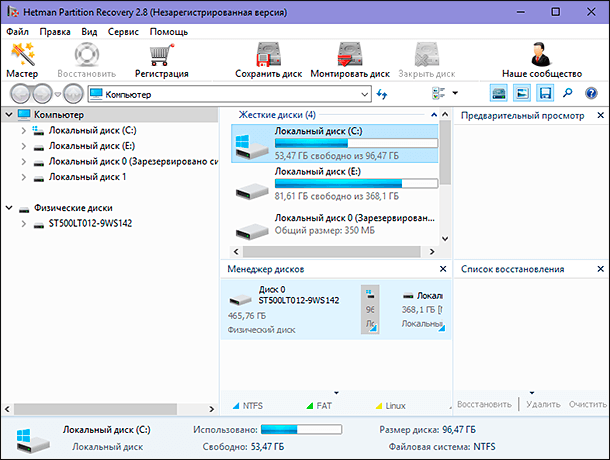Expand ST500LT012-9WS142 tree node
The width and height of the screenshot is (610, 460).
[x=23, y=224]
